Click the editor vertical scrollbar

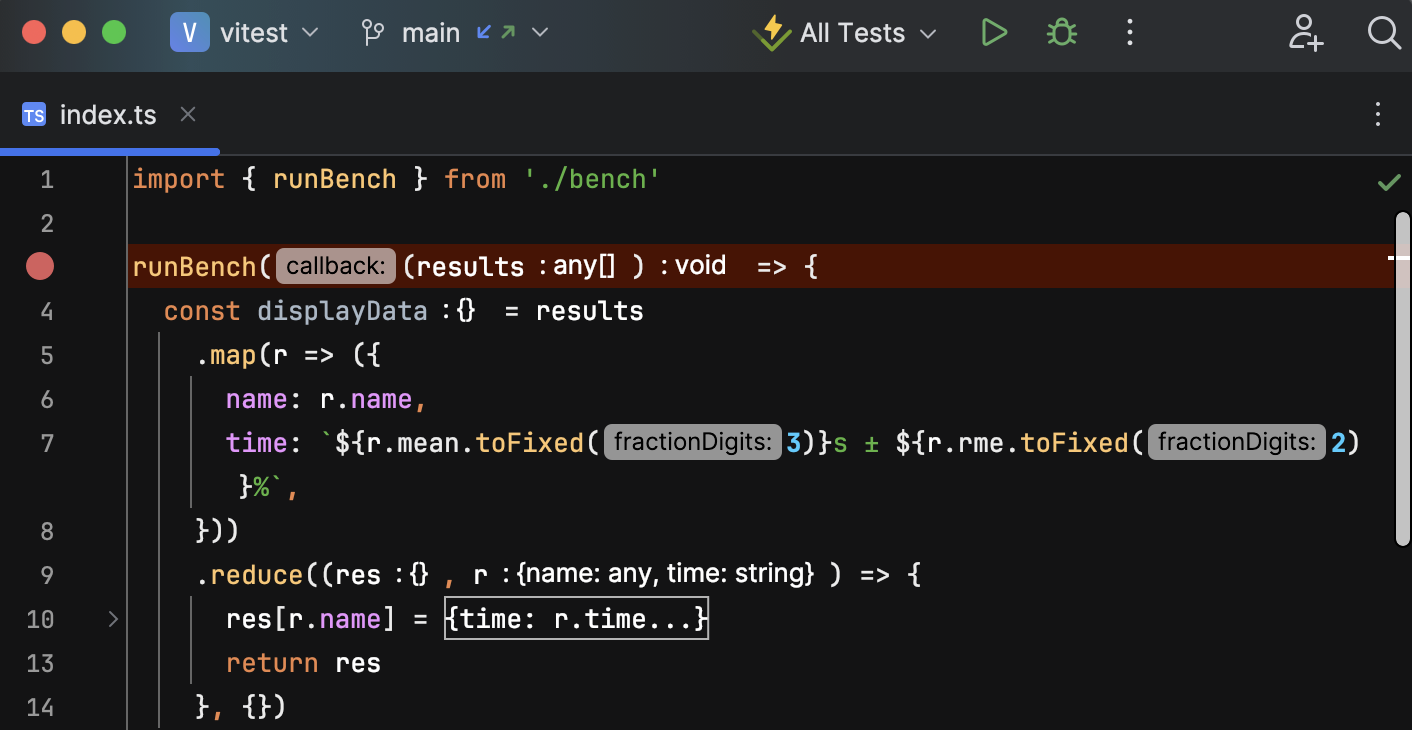click(1402, 380)
